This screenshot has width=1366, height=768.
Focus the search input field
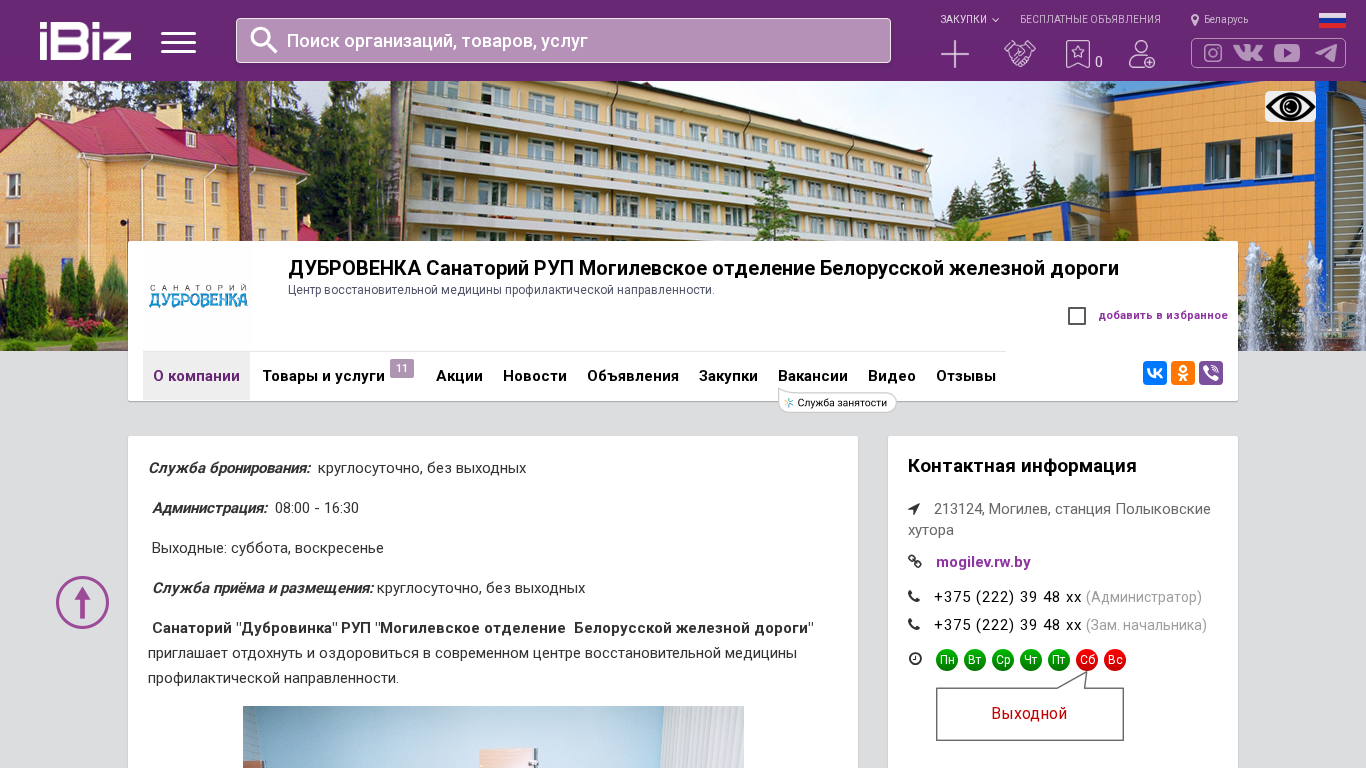563,40
